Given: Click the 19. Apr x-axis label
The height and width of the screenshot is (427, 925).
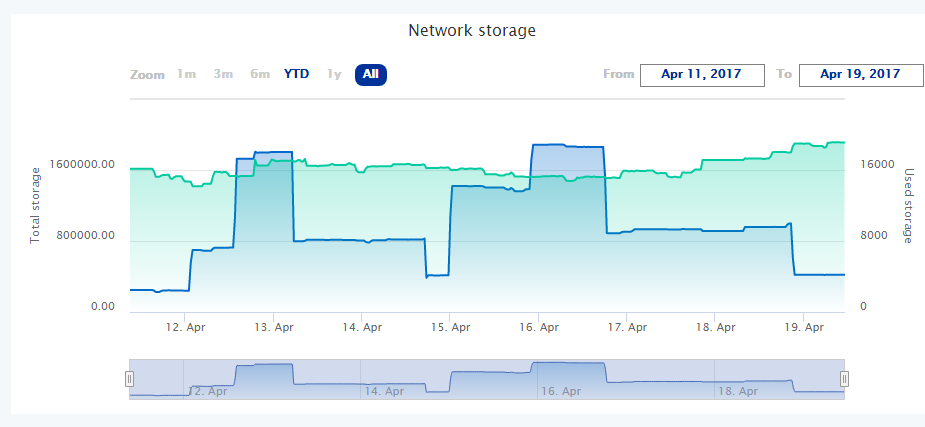Looking at the screenshot, I should 805,327.
